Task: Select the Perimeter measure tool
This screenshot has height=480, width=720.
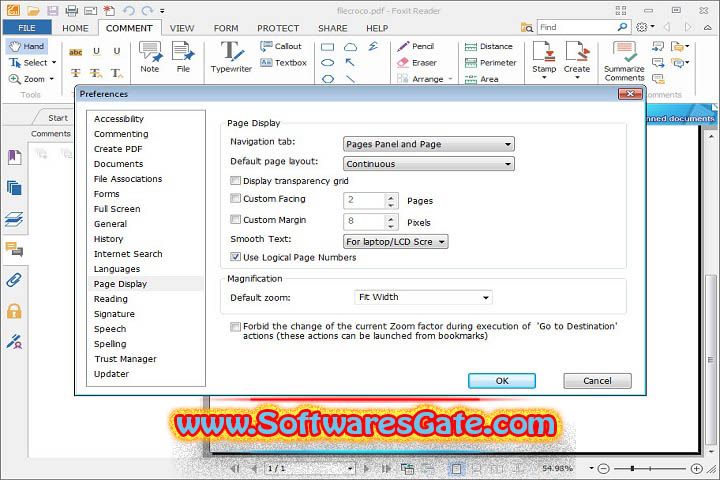Action: pos(490,63)
